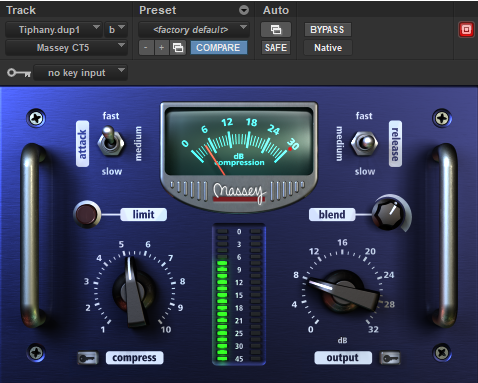The width and height of the screenshot is (478, 383).
Task: Open the automation enable window icon
Action: [x=276, y=30]
